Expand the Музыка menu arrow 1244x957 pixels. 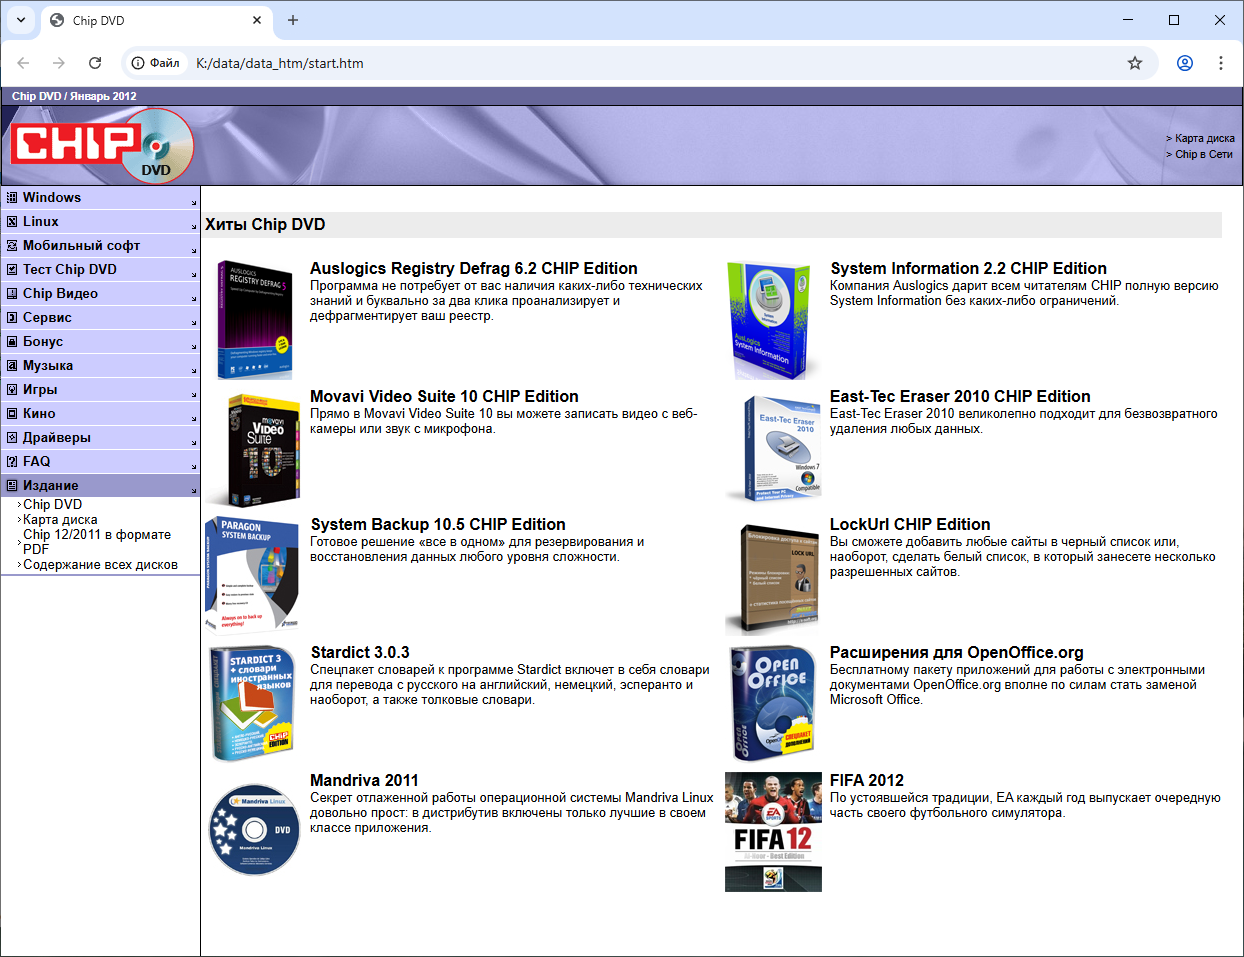click(x=194, y=371)
